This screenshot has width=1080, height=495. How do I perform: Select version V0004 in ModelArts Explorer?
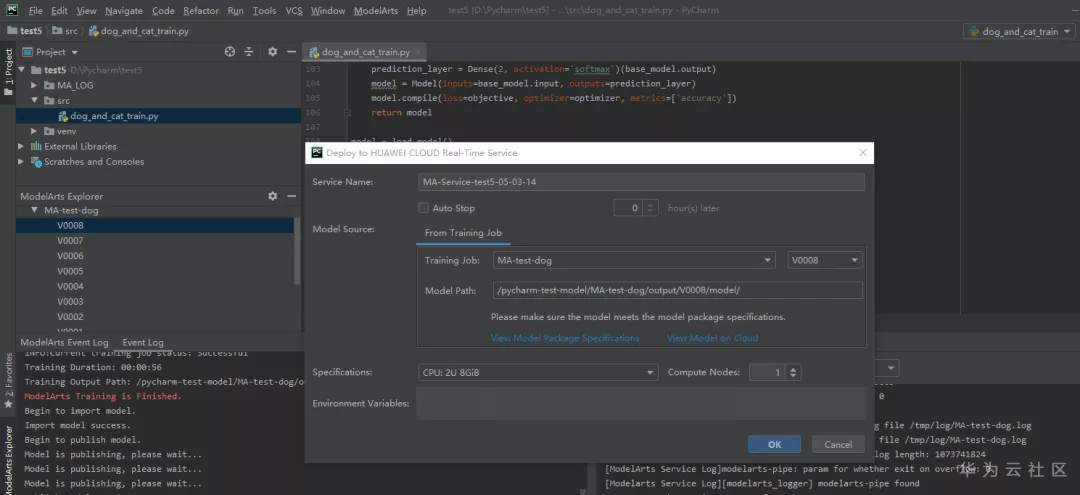[x=70, y=286]
